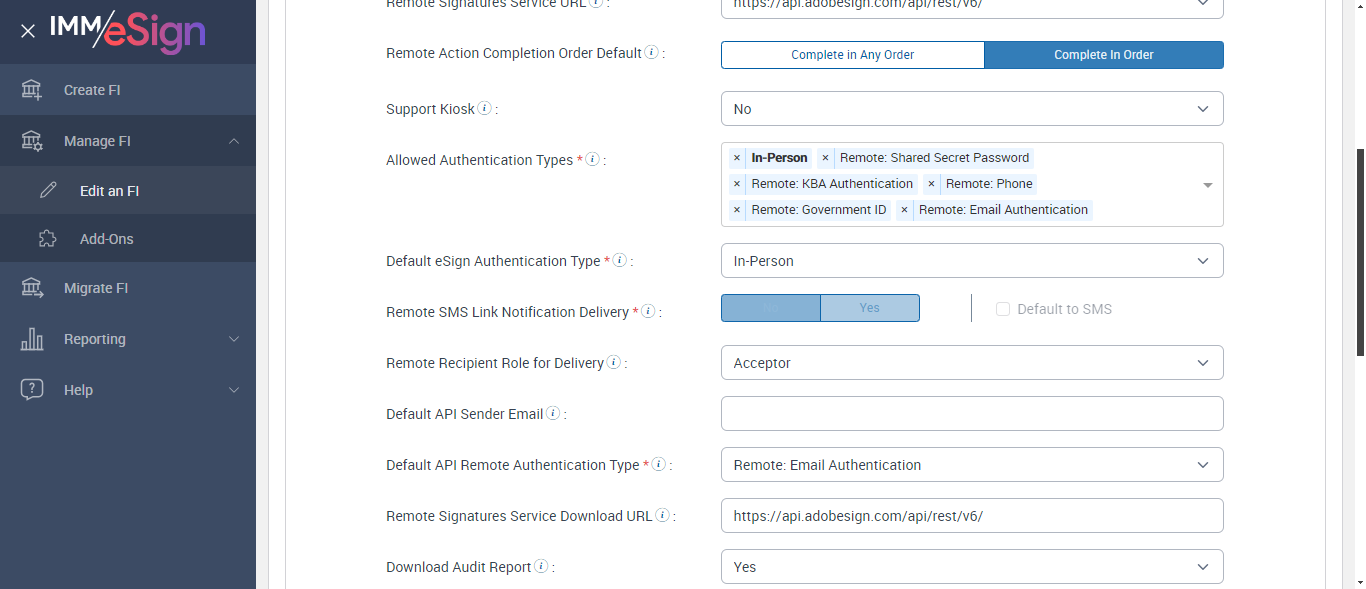Click the Add-Ons puzzle piece icon
The image size is (1366, 589).
[47, 239]
